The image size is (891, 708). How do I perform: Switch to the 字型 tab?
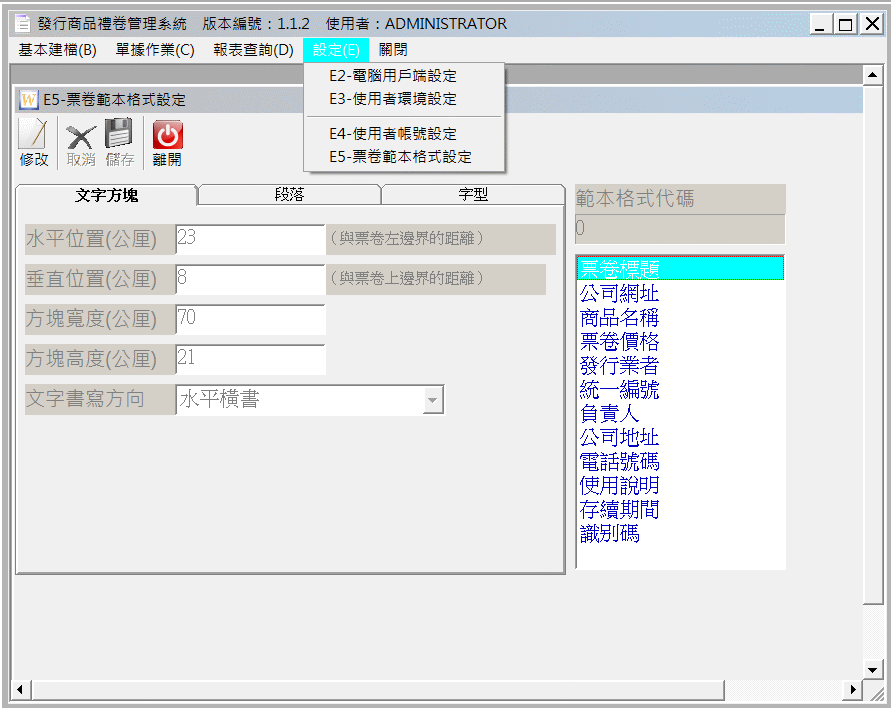coord(473,194)
